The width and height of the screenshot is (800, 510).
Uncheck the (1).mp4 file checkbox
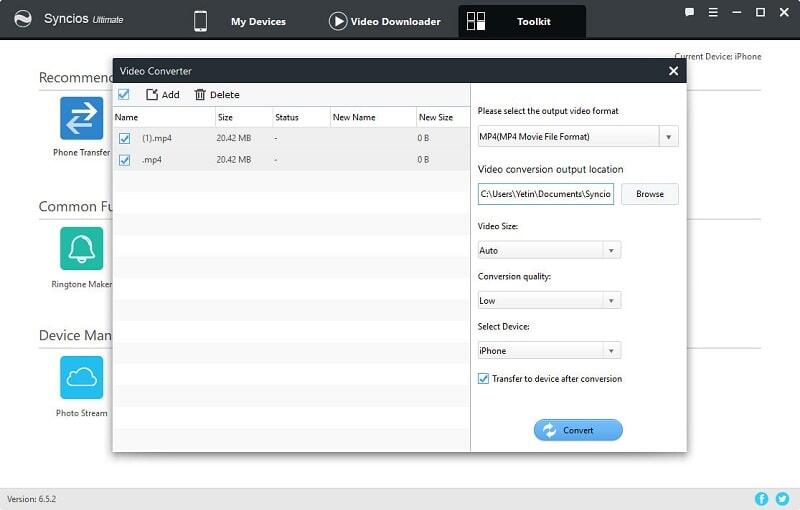click(125, 138)
